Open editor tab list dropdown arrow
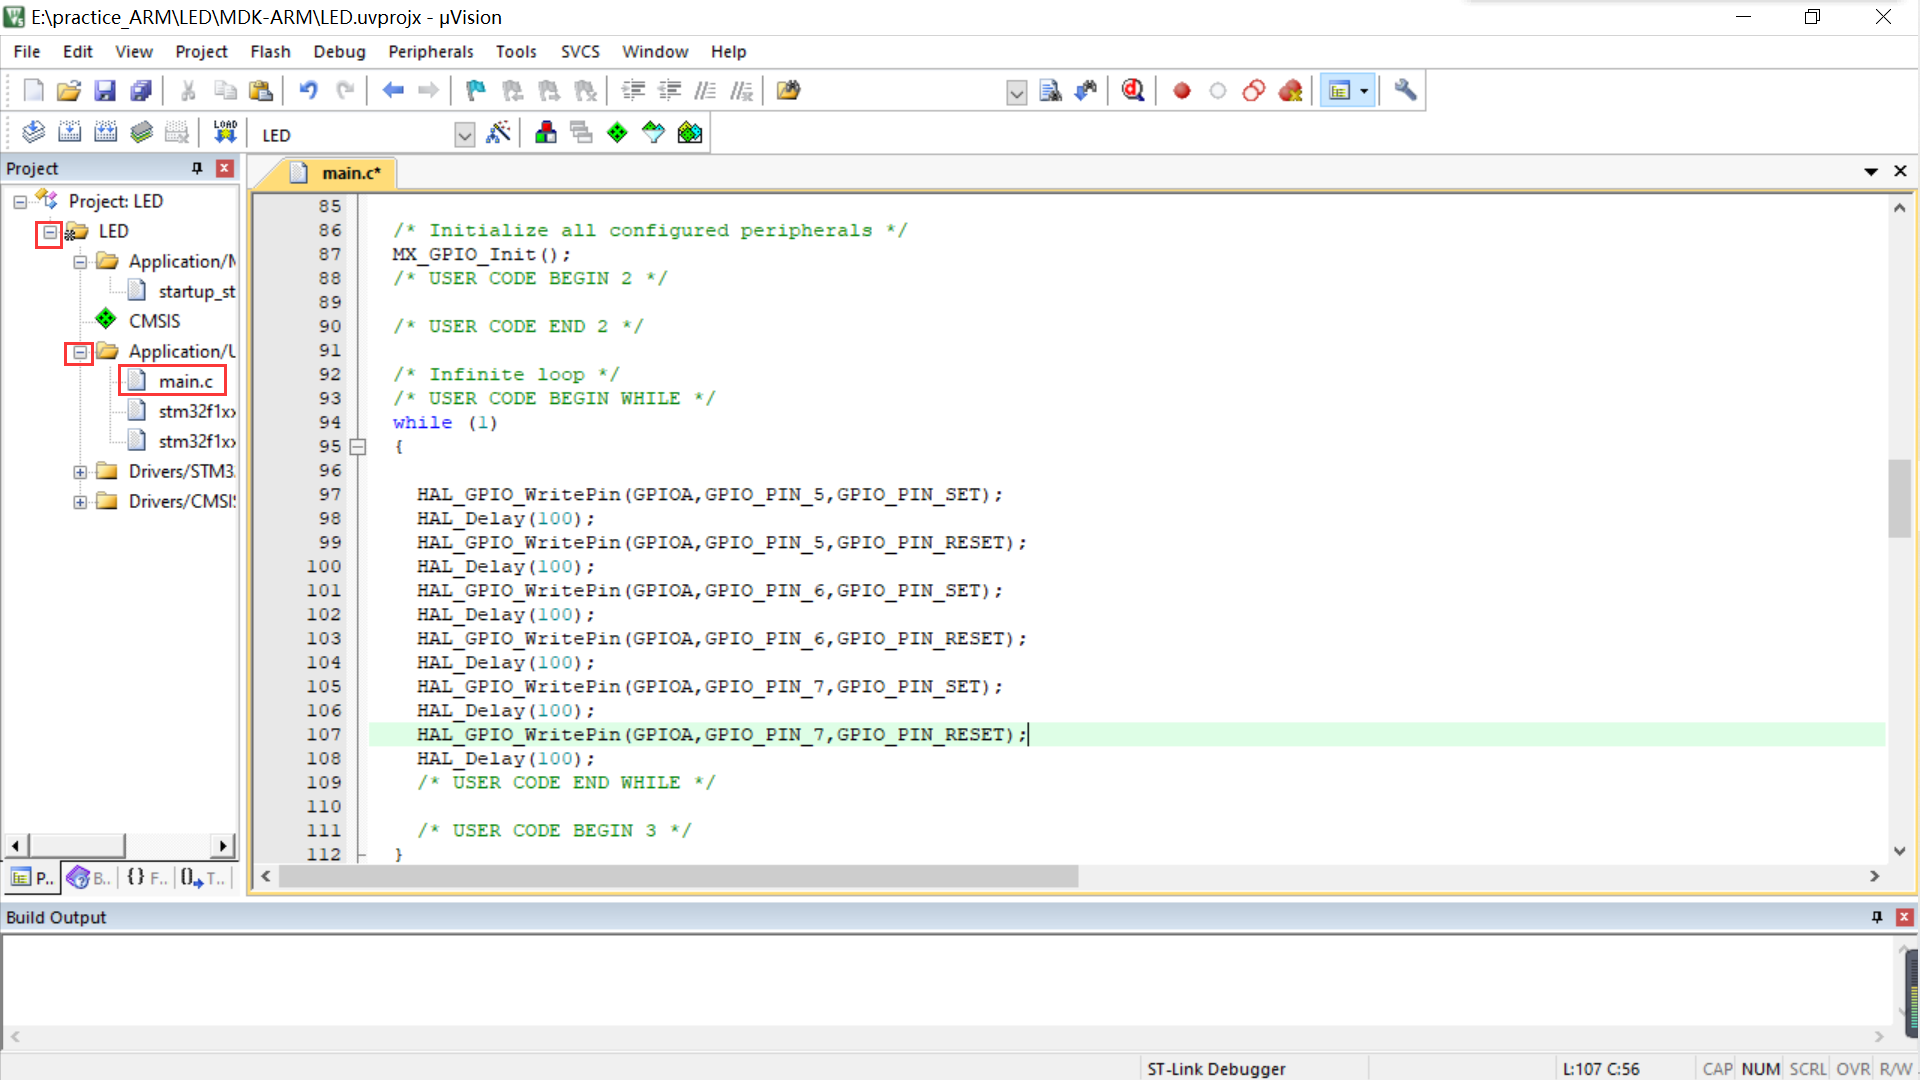Image resolution: width=1920 pixels, height=1080 pixels. point(1870,172)
